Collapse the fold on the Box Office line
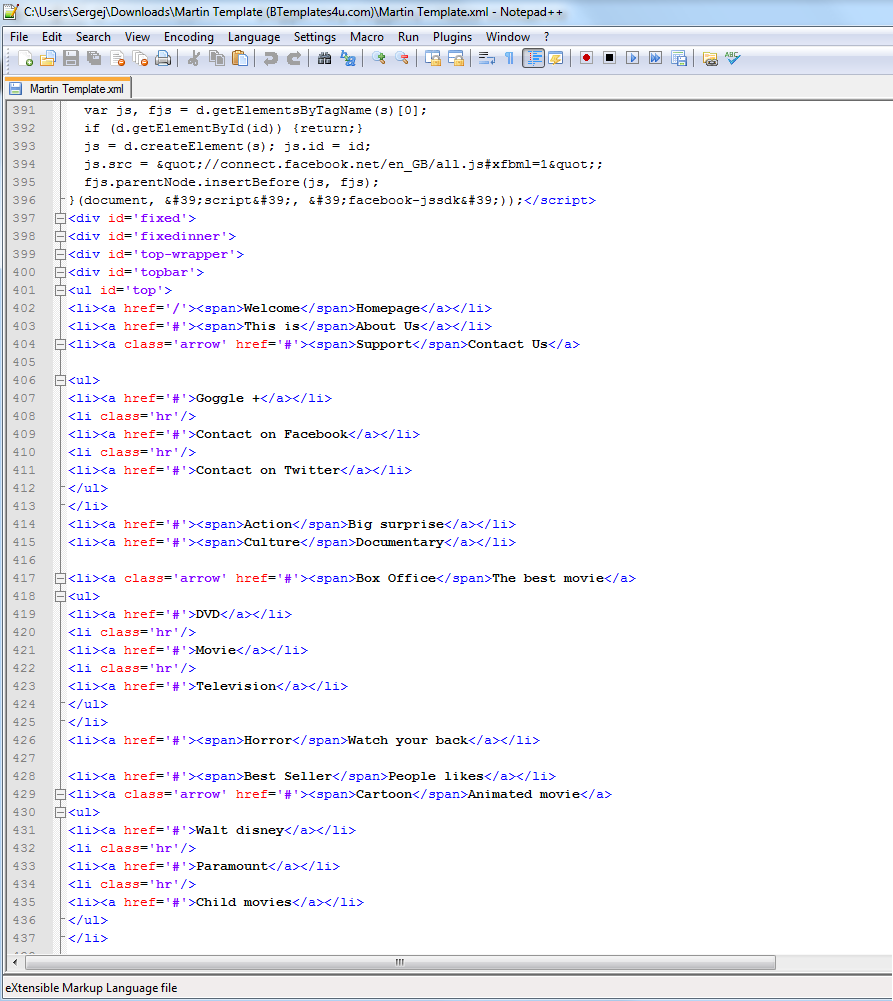Viewport: 893px width, 1001px height. tap(60, 578)
